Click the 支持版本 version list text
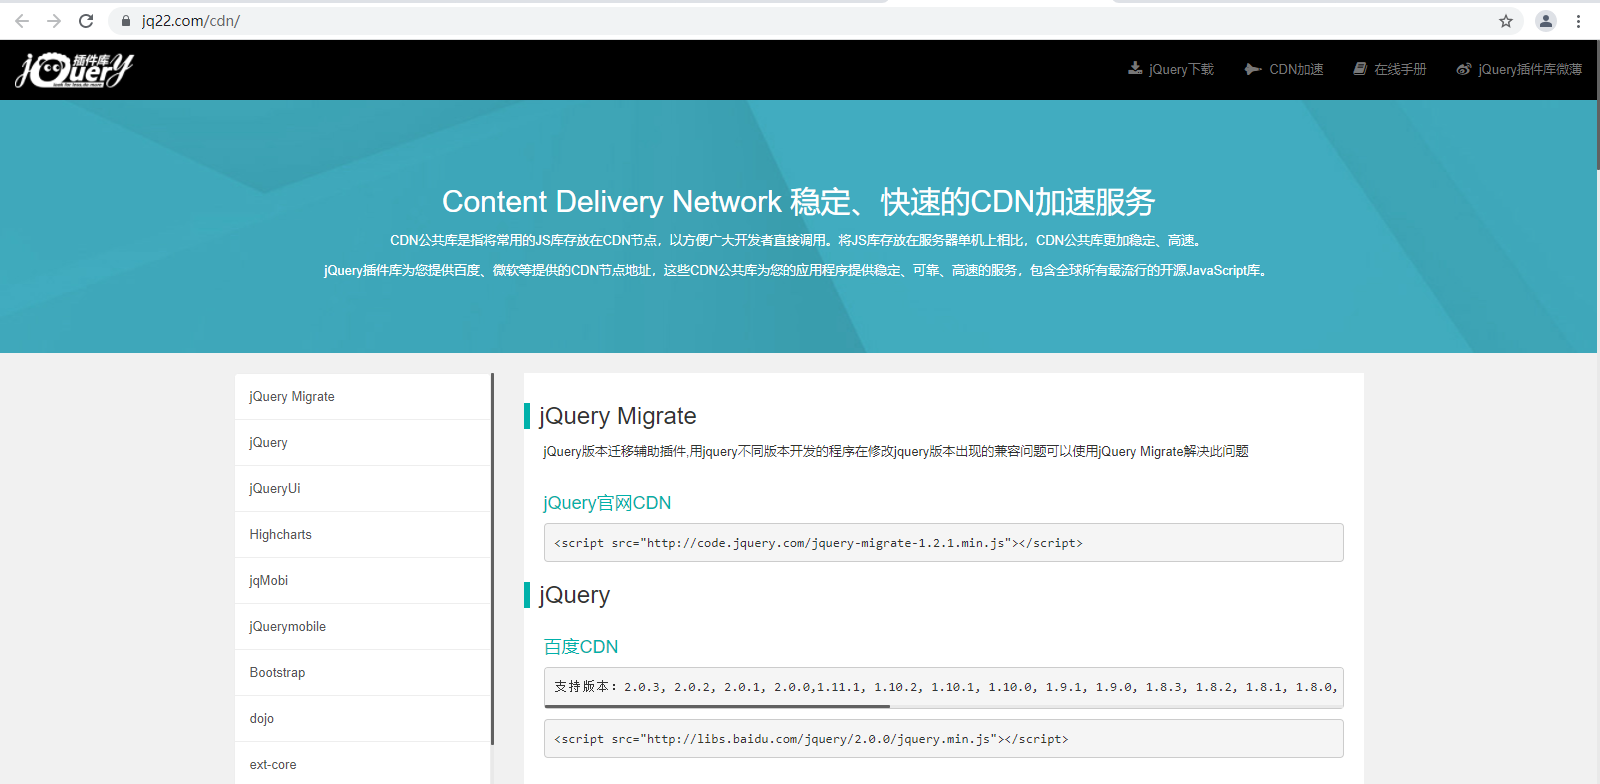 945,687
